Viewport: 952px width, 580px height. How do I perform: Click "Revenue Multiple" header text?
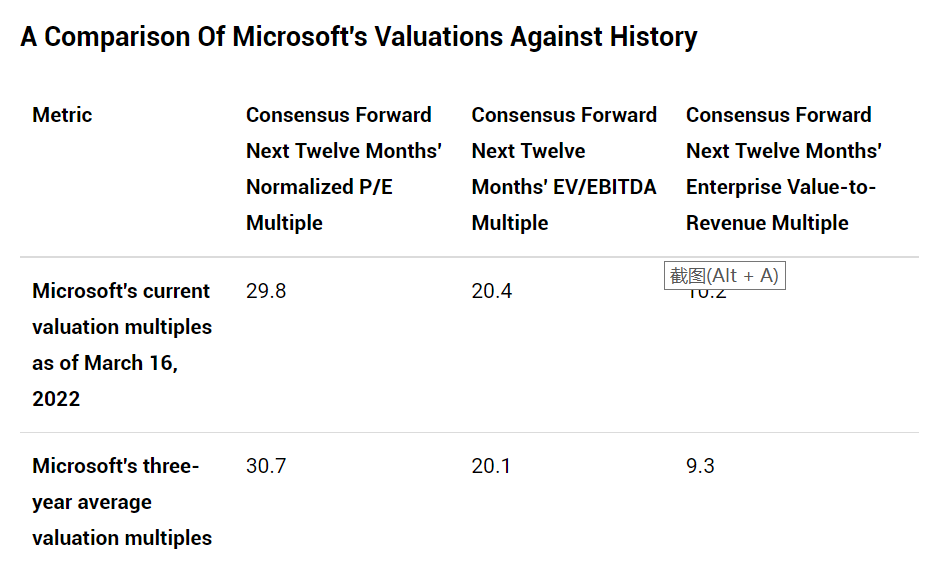point(767,223)
